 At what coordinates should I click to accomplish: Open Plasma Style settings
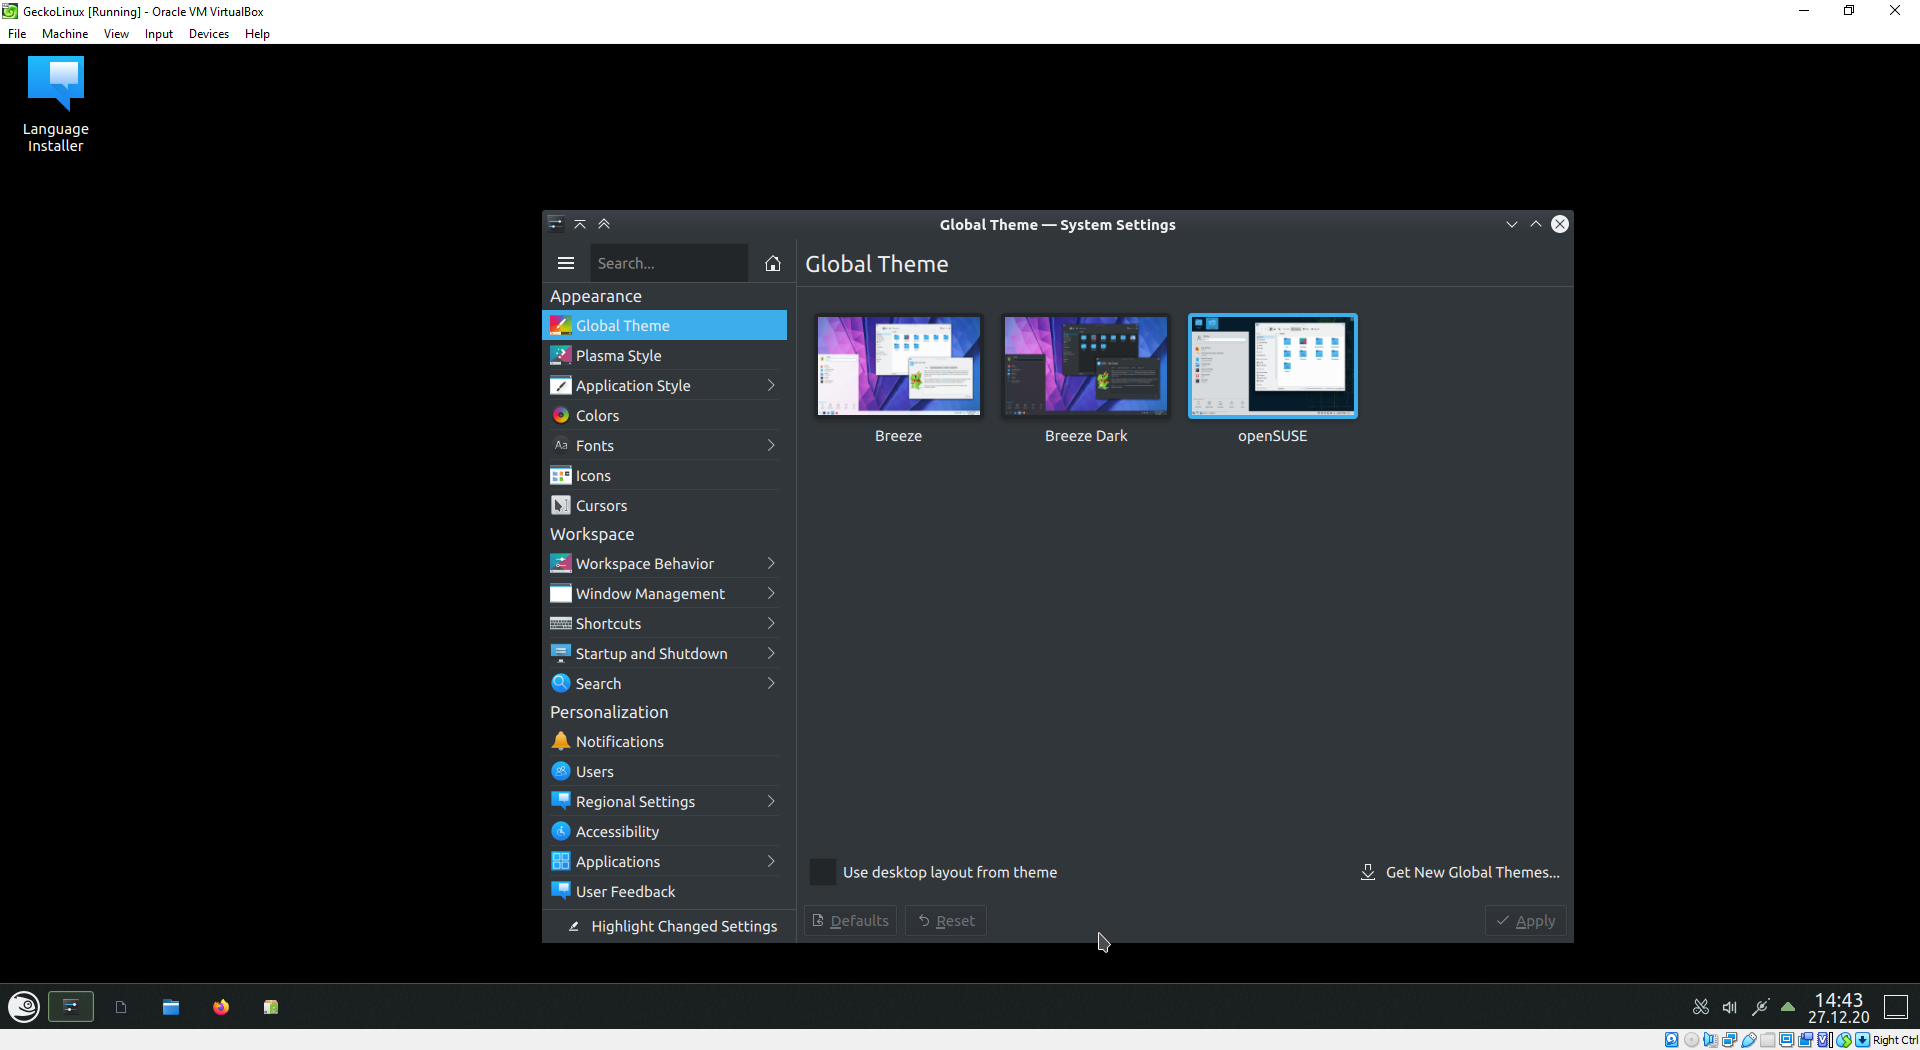664,355
